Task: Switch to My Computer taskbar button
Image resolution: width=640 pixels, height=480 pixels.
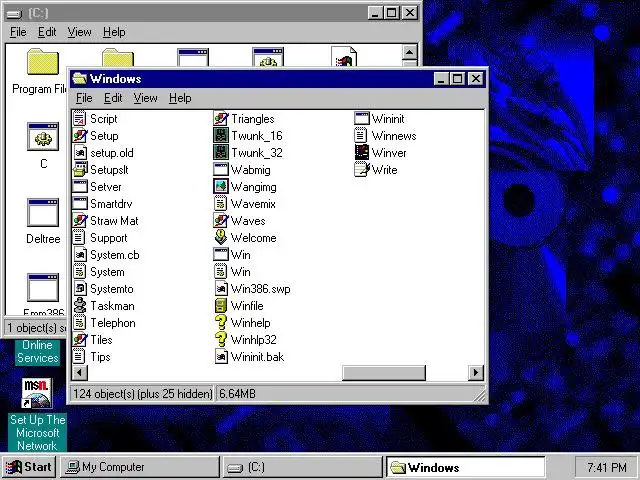Action: 140,467
